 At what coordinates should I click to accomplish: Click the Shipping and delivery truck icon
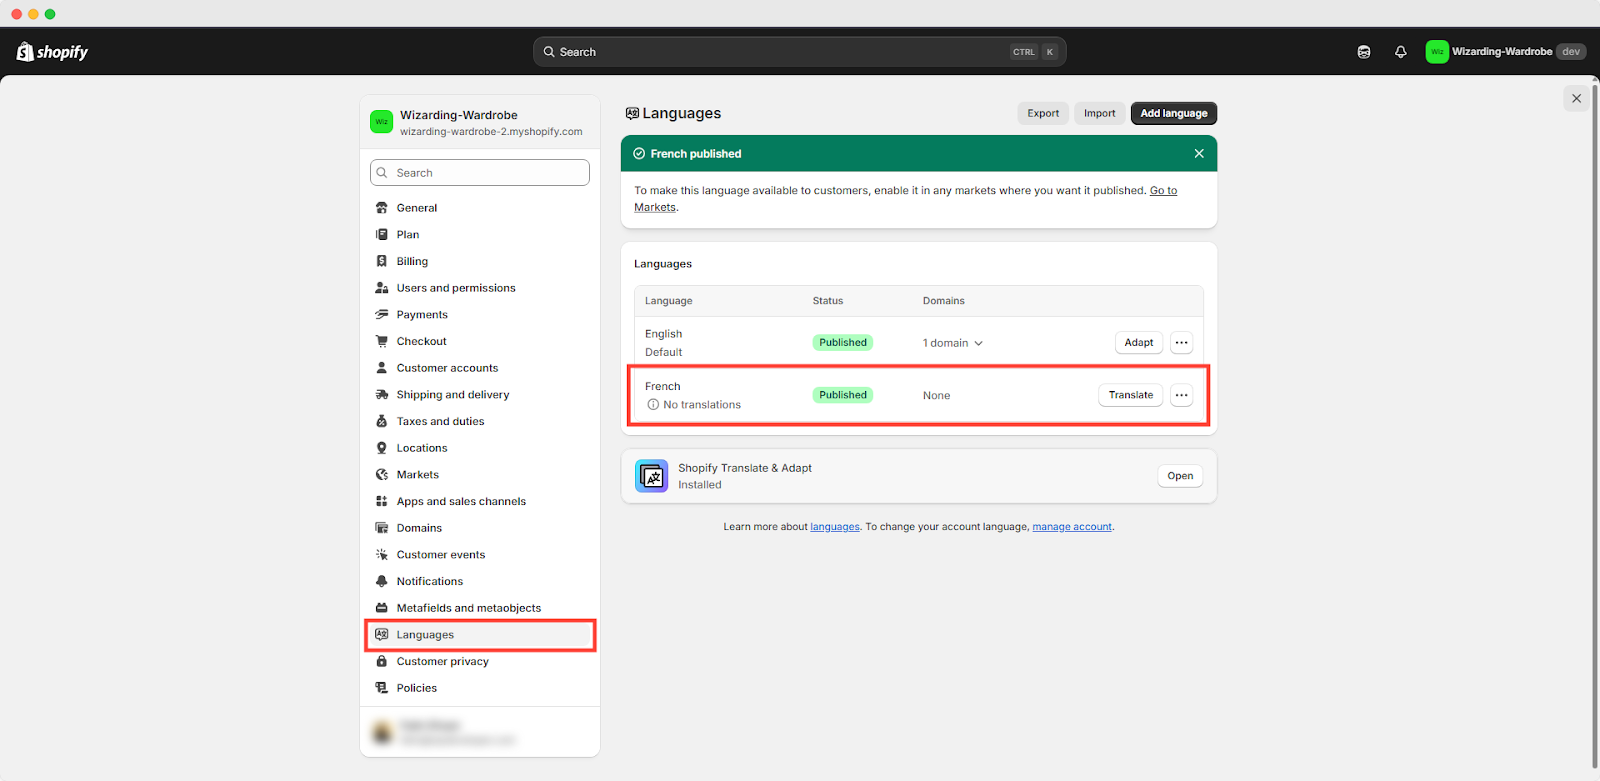(382, 395)
